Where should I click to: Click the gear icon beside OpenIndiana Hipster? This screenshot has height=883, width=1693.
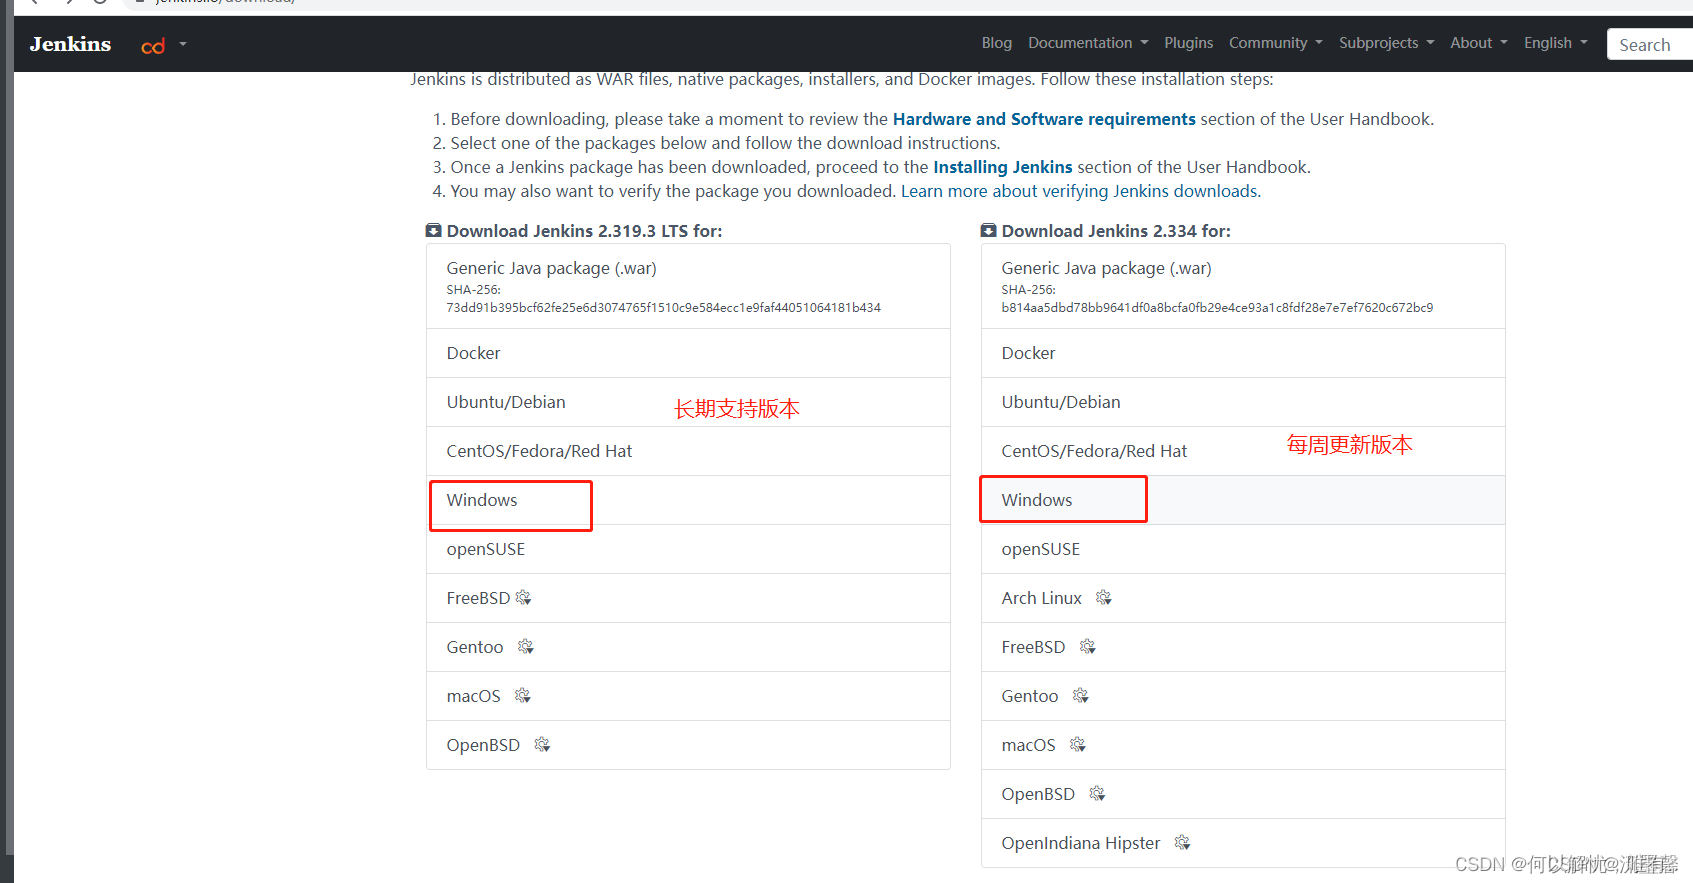pyautogui.click(x=1183, y=843)
